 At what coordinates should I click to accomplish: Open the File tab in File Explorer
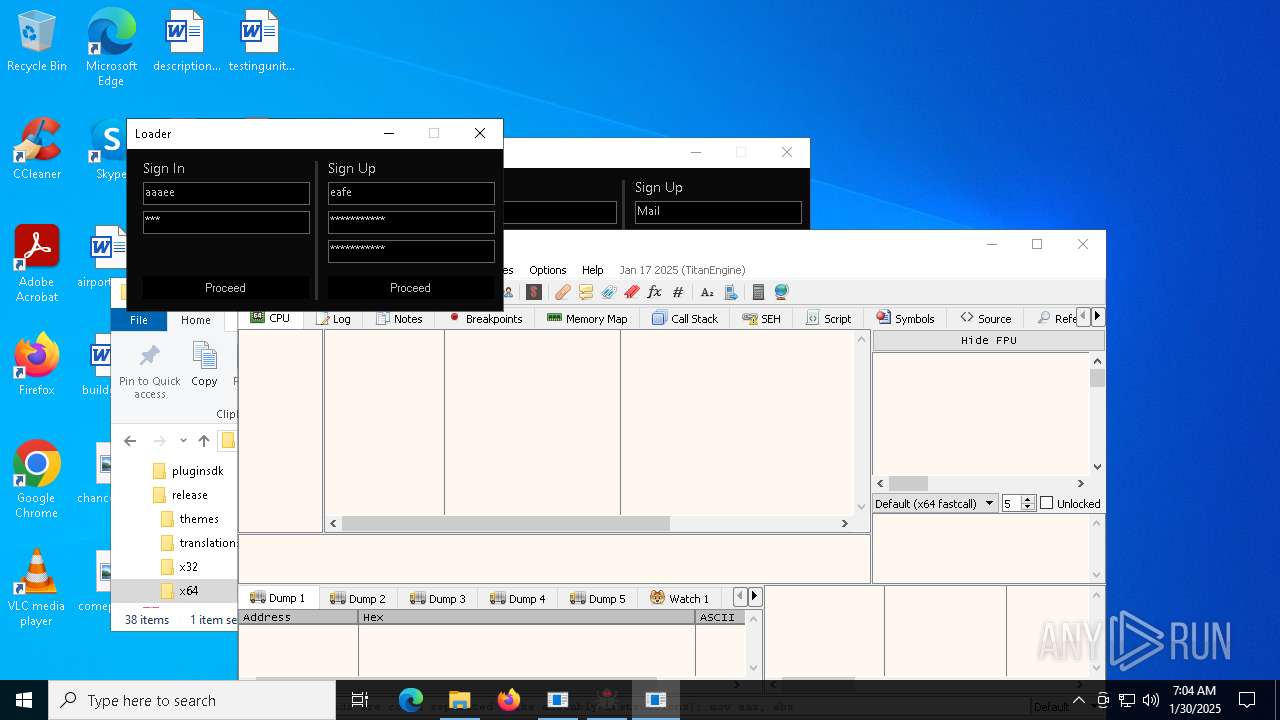click(139, 320)
